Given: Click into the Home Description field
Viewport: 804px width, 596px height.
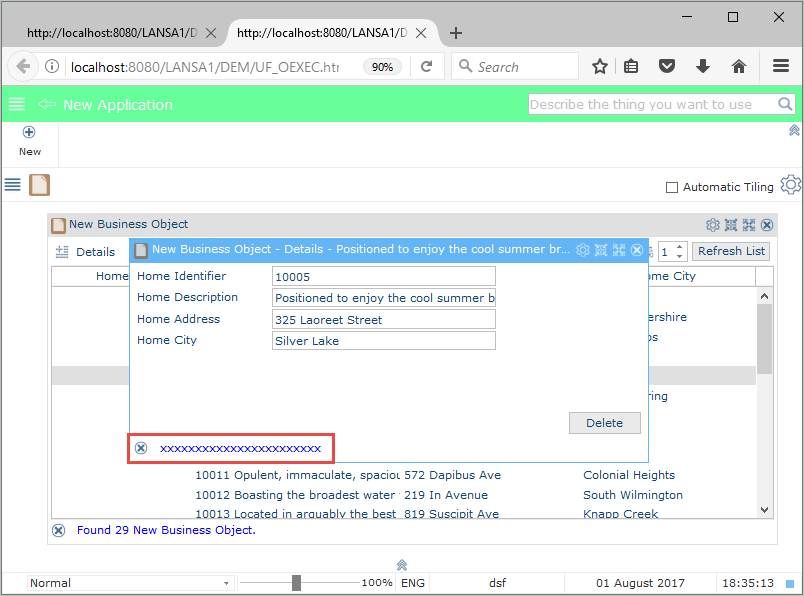Looking at the screenshot, I should click(x=384, y=297).
